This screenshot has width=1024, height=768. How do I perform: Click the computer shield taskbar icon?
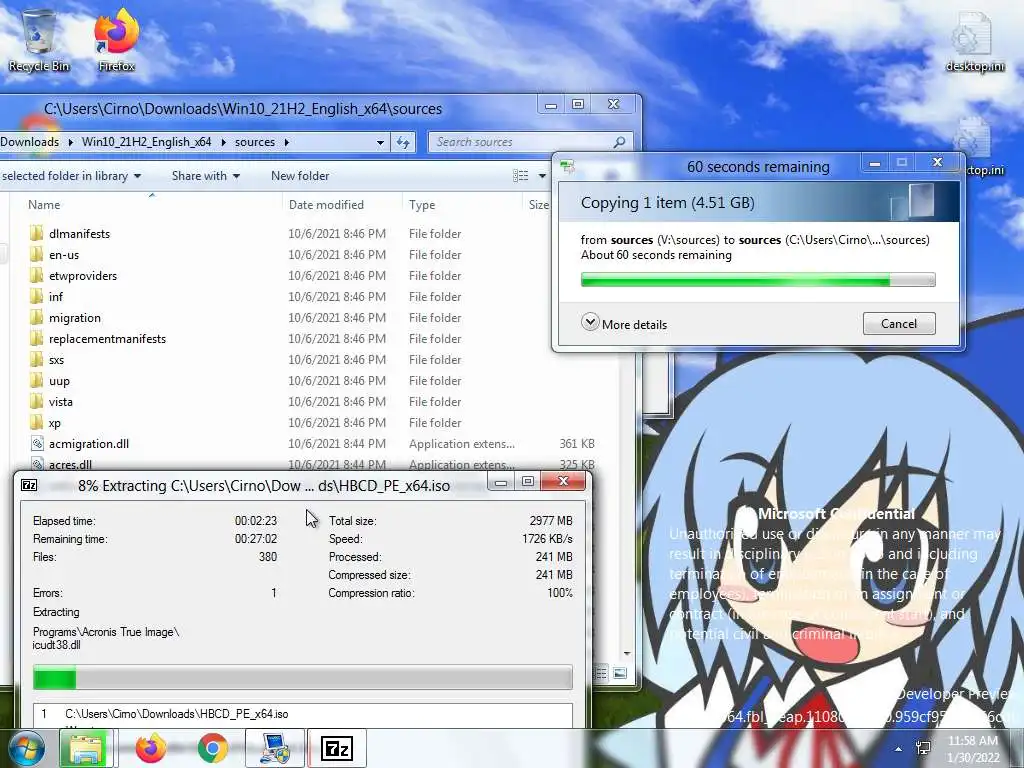pos(275,748)
